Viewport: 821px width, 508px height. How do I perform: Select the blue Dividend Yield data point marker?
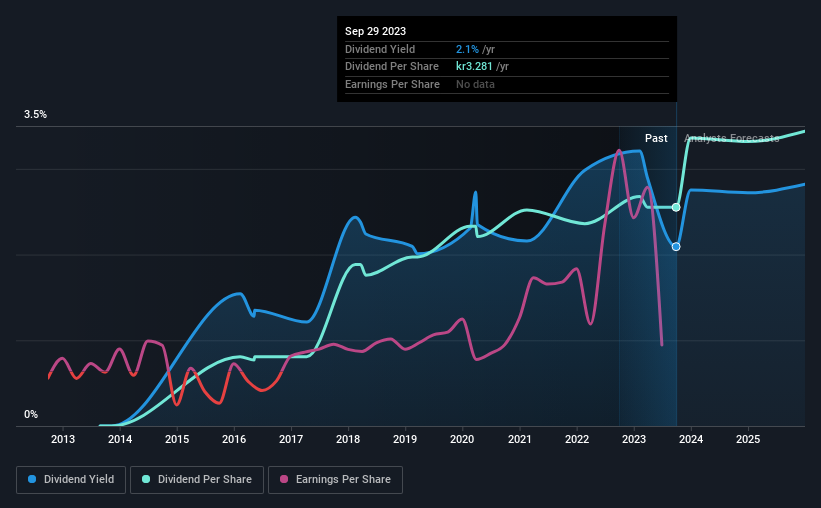click(x=676, y=247)
